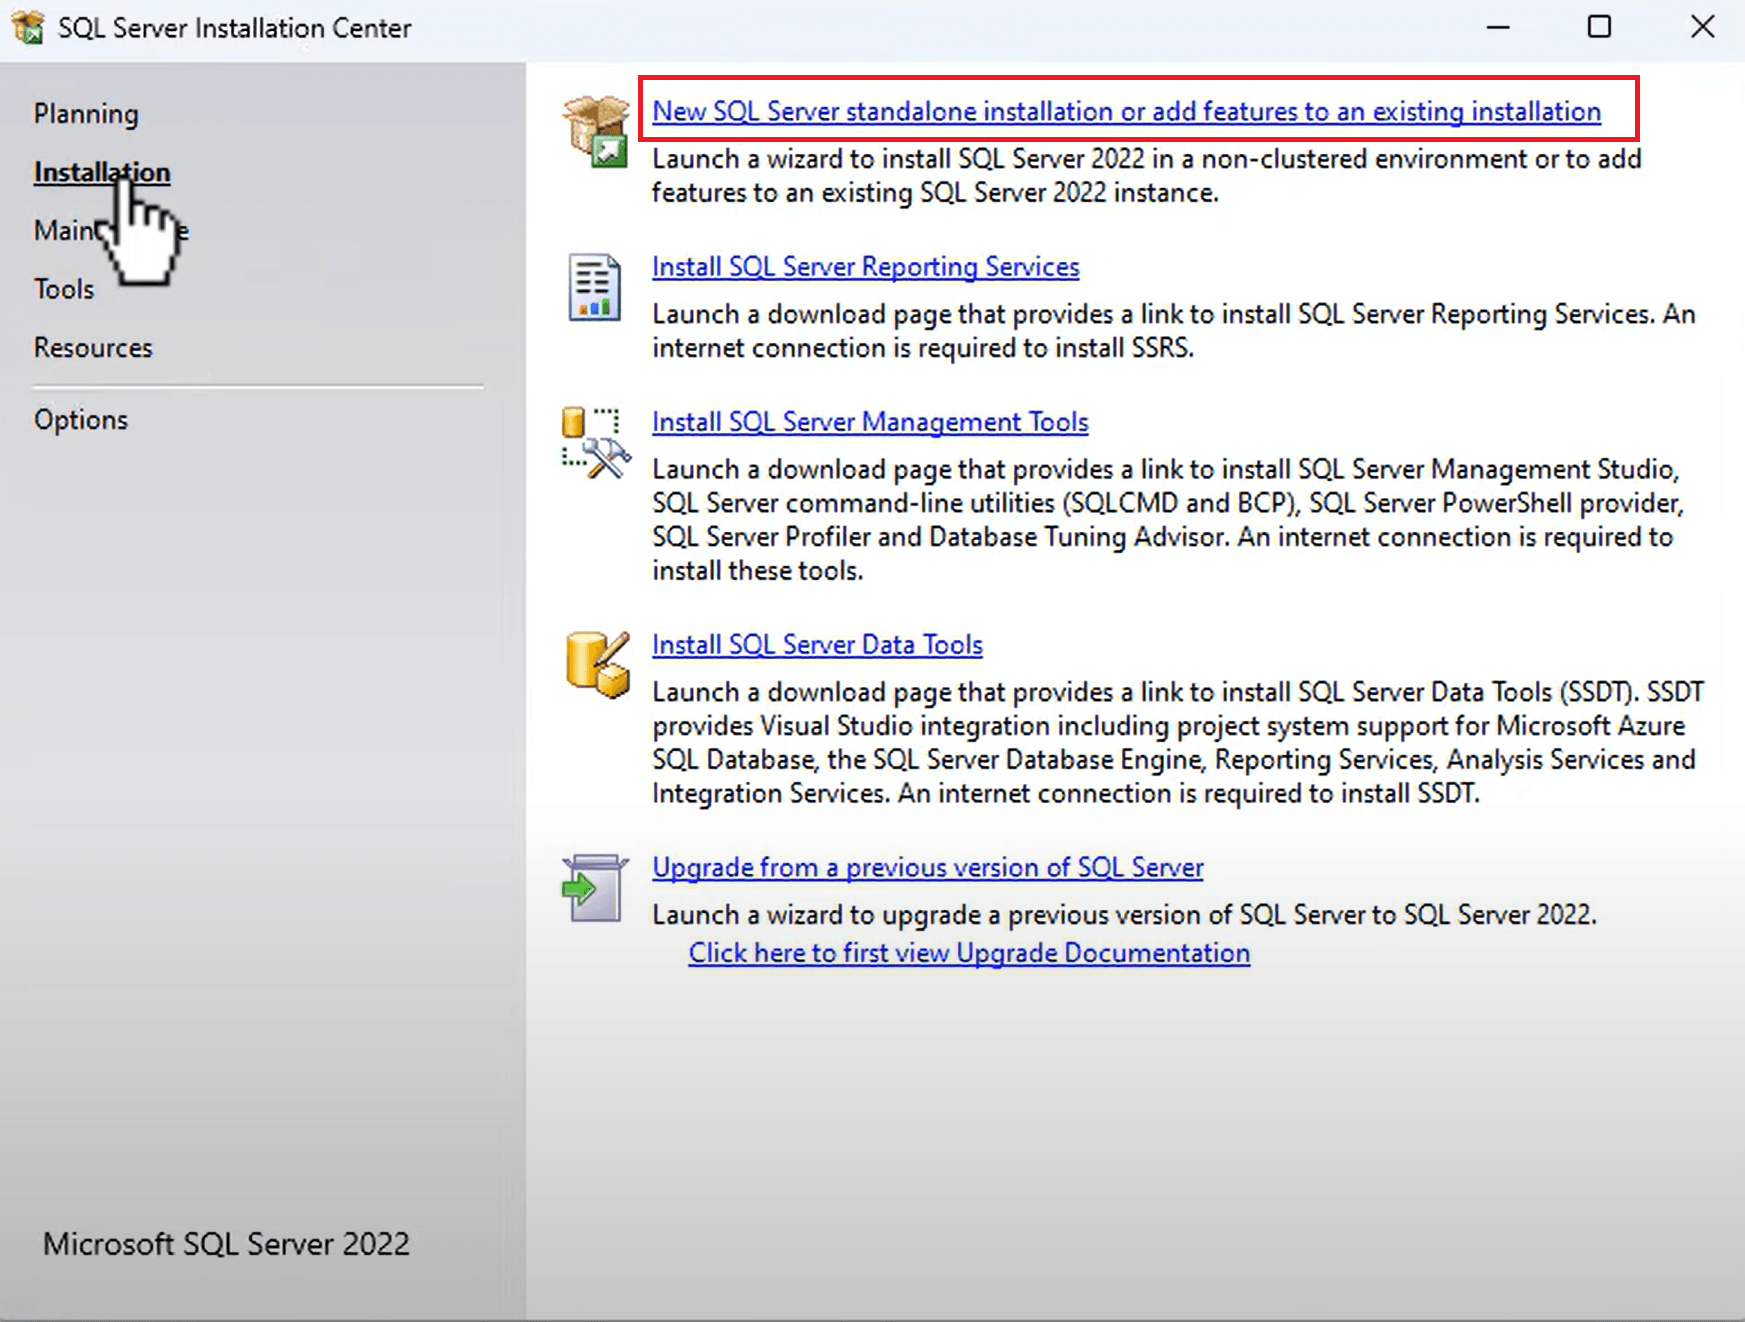Minimize the Installation Center window
1745x1322 pixels.
click(x=1497, y=27)
